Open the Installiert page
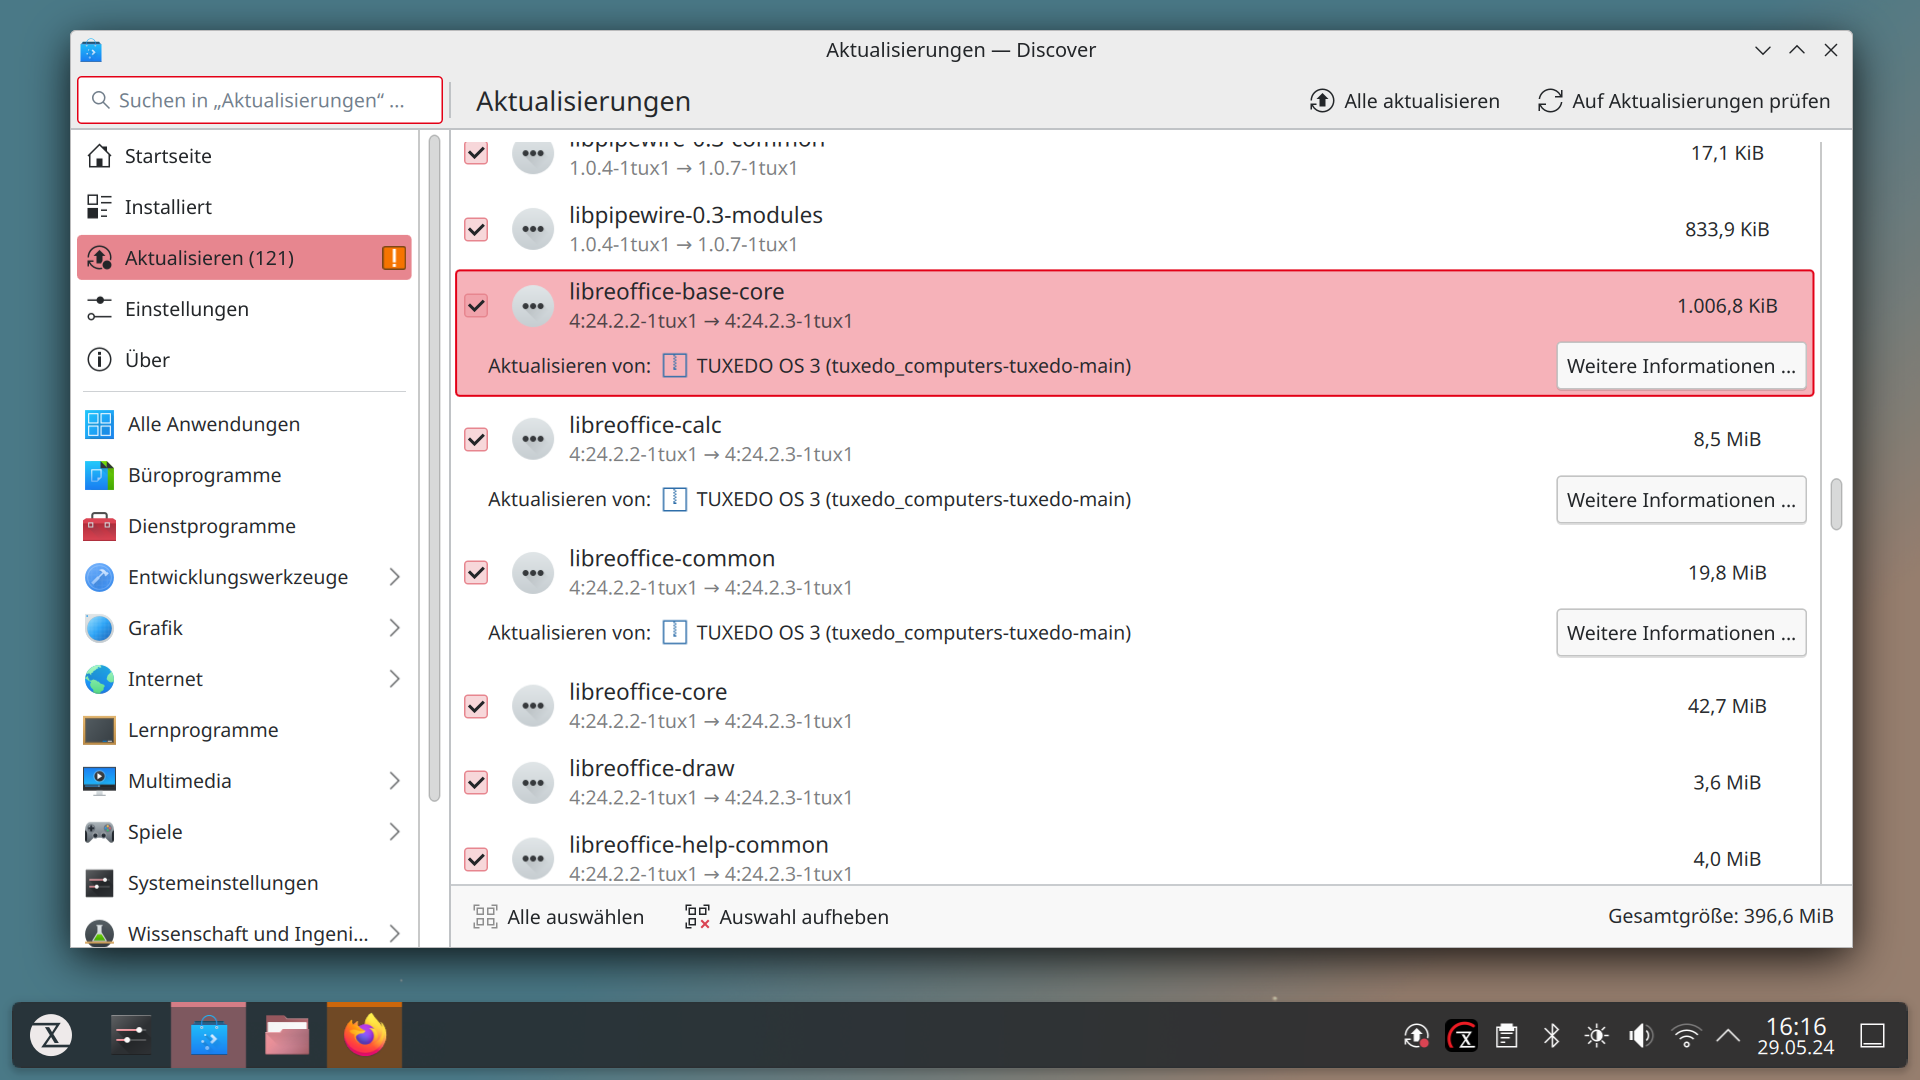The image size is (1920, 1080). 244,207
